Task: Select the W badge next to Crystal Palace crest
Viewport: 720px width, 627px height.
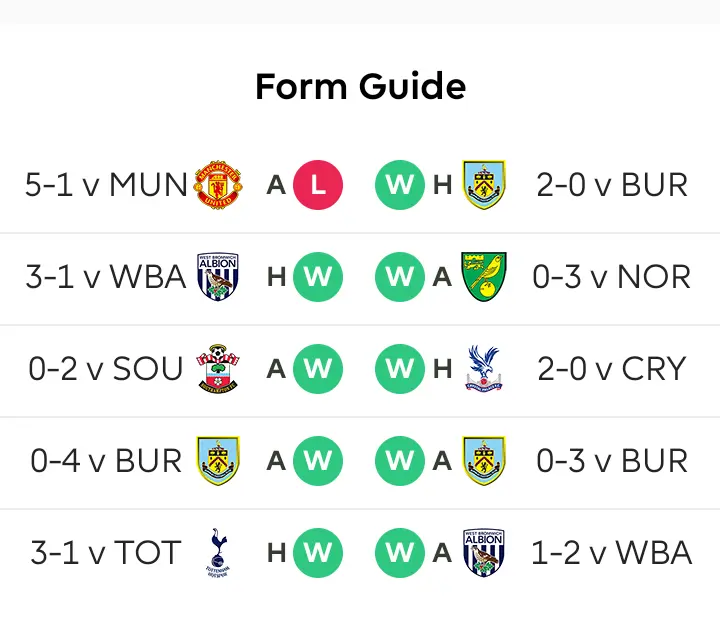Action: click(399, 369)
